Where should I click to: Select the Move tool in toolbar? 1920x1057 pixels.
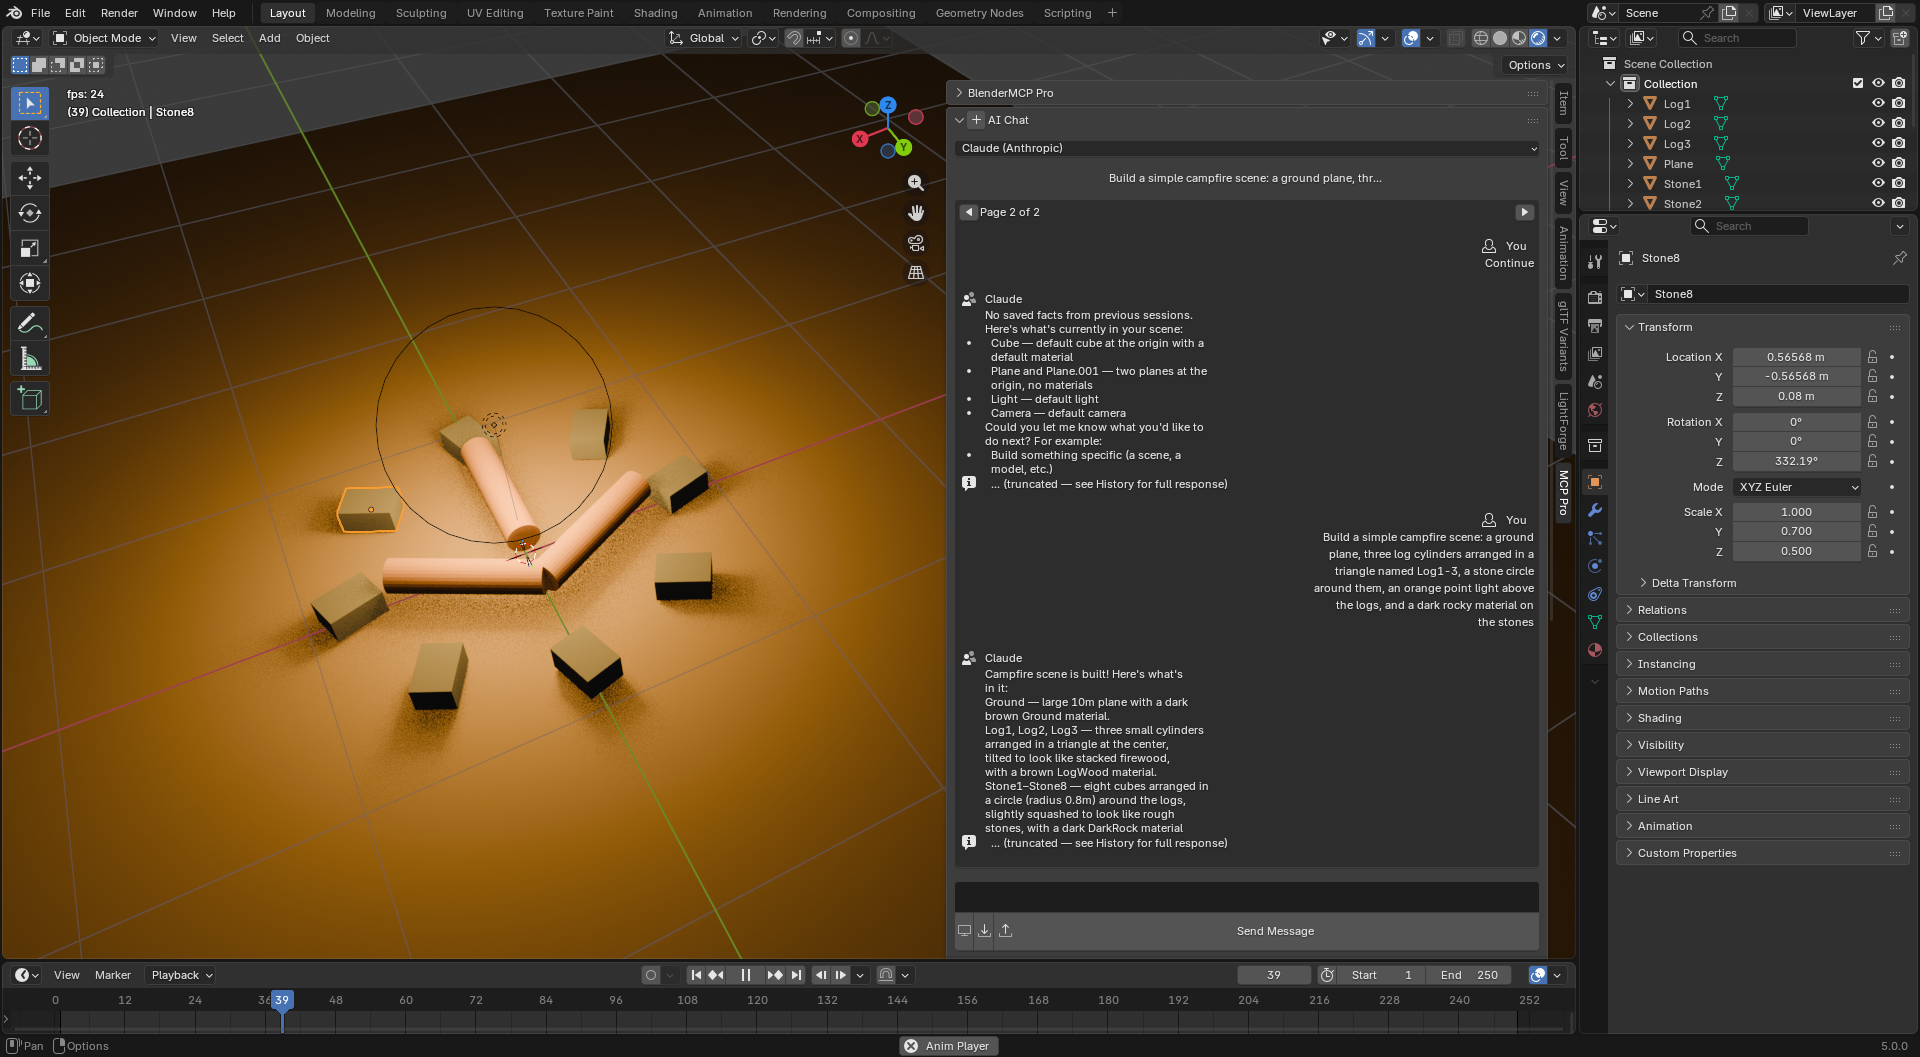pos(30,178)
